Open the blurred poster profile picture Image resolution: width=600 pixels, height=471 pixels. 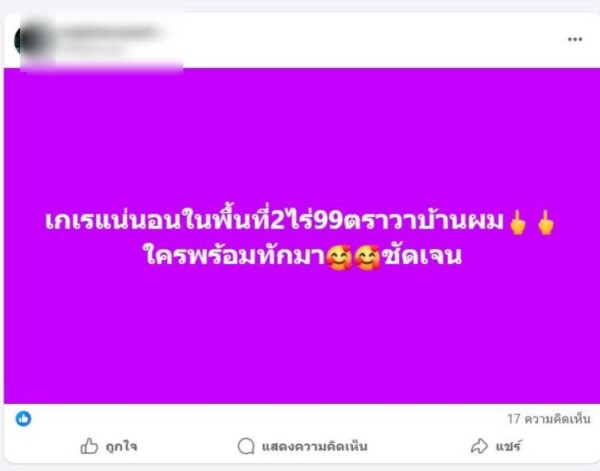click(33, 40)
